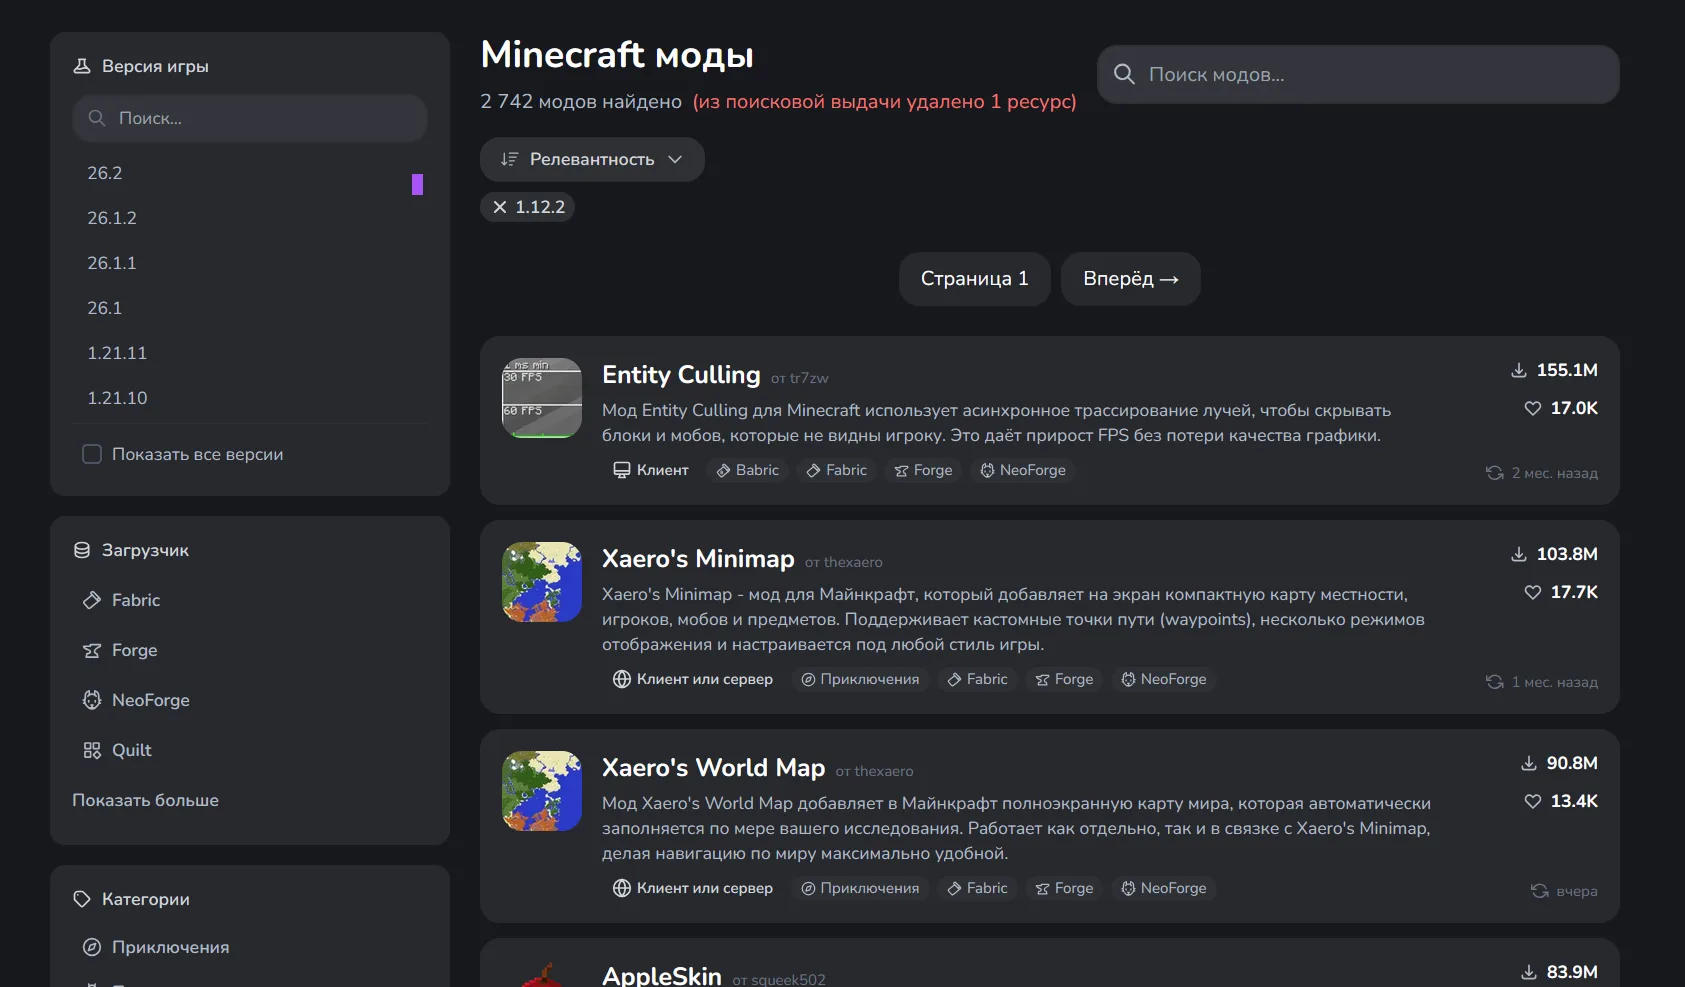Open author squeek502's profile
The image size is (1685, 987).
789,980
